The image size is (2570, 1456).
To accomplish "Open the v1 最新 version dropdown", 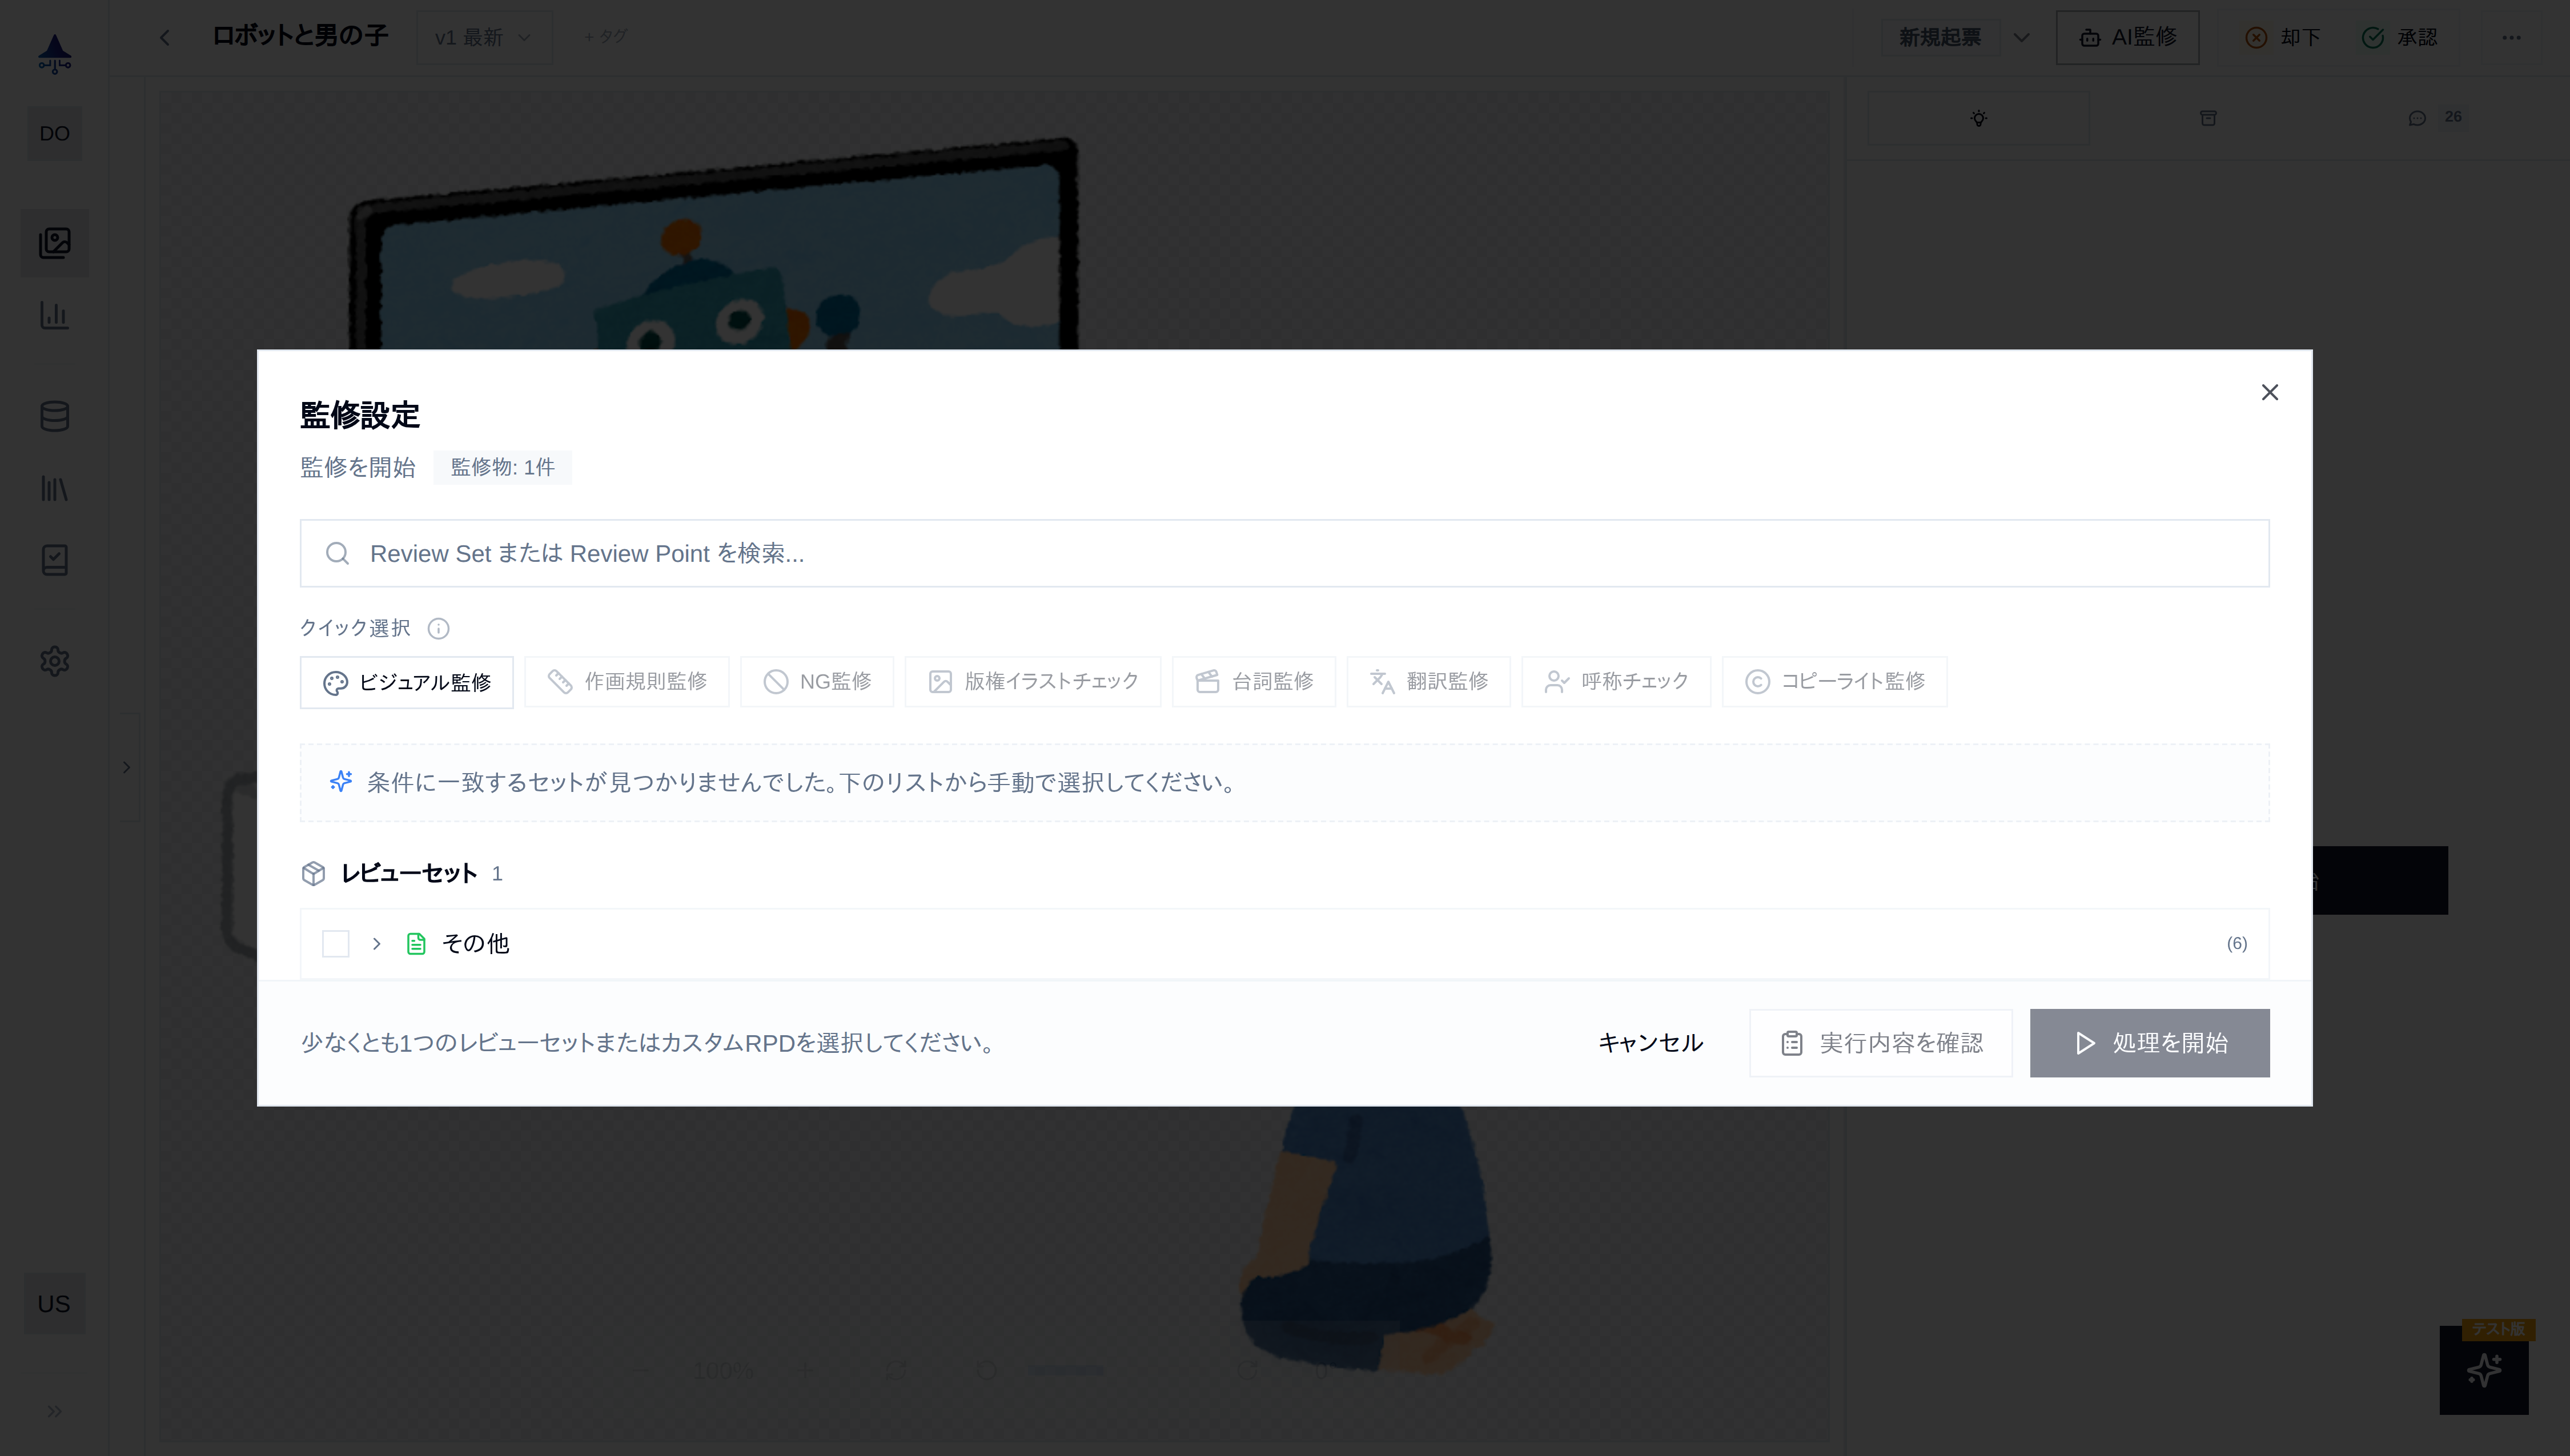I will (x=484, y=37).
